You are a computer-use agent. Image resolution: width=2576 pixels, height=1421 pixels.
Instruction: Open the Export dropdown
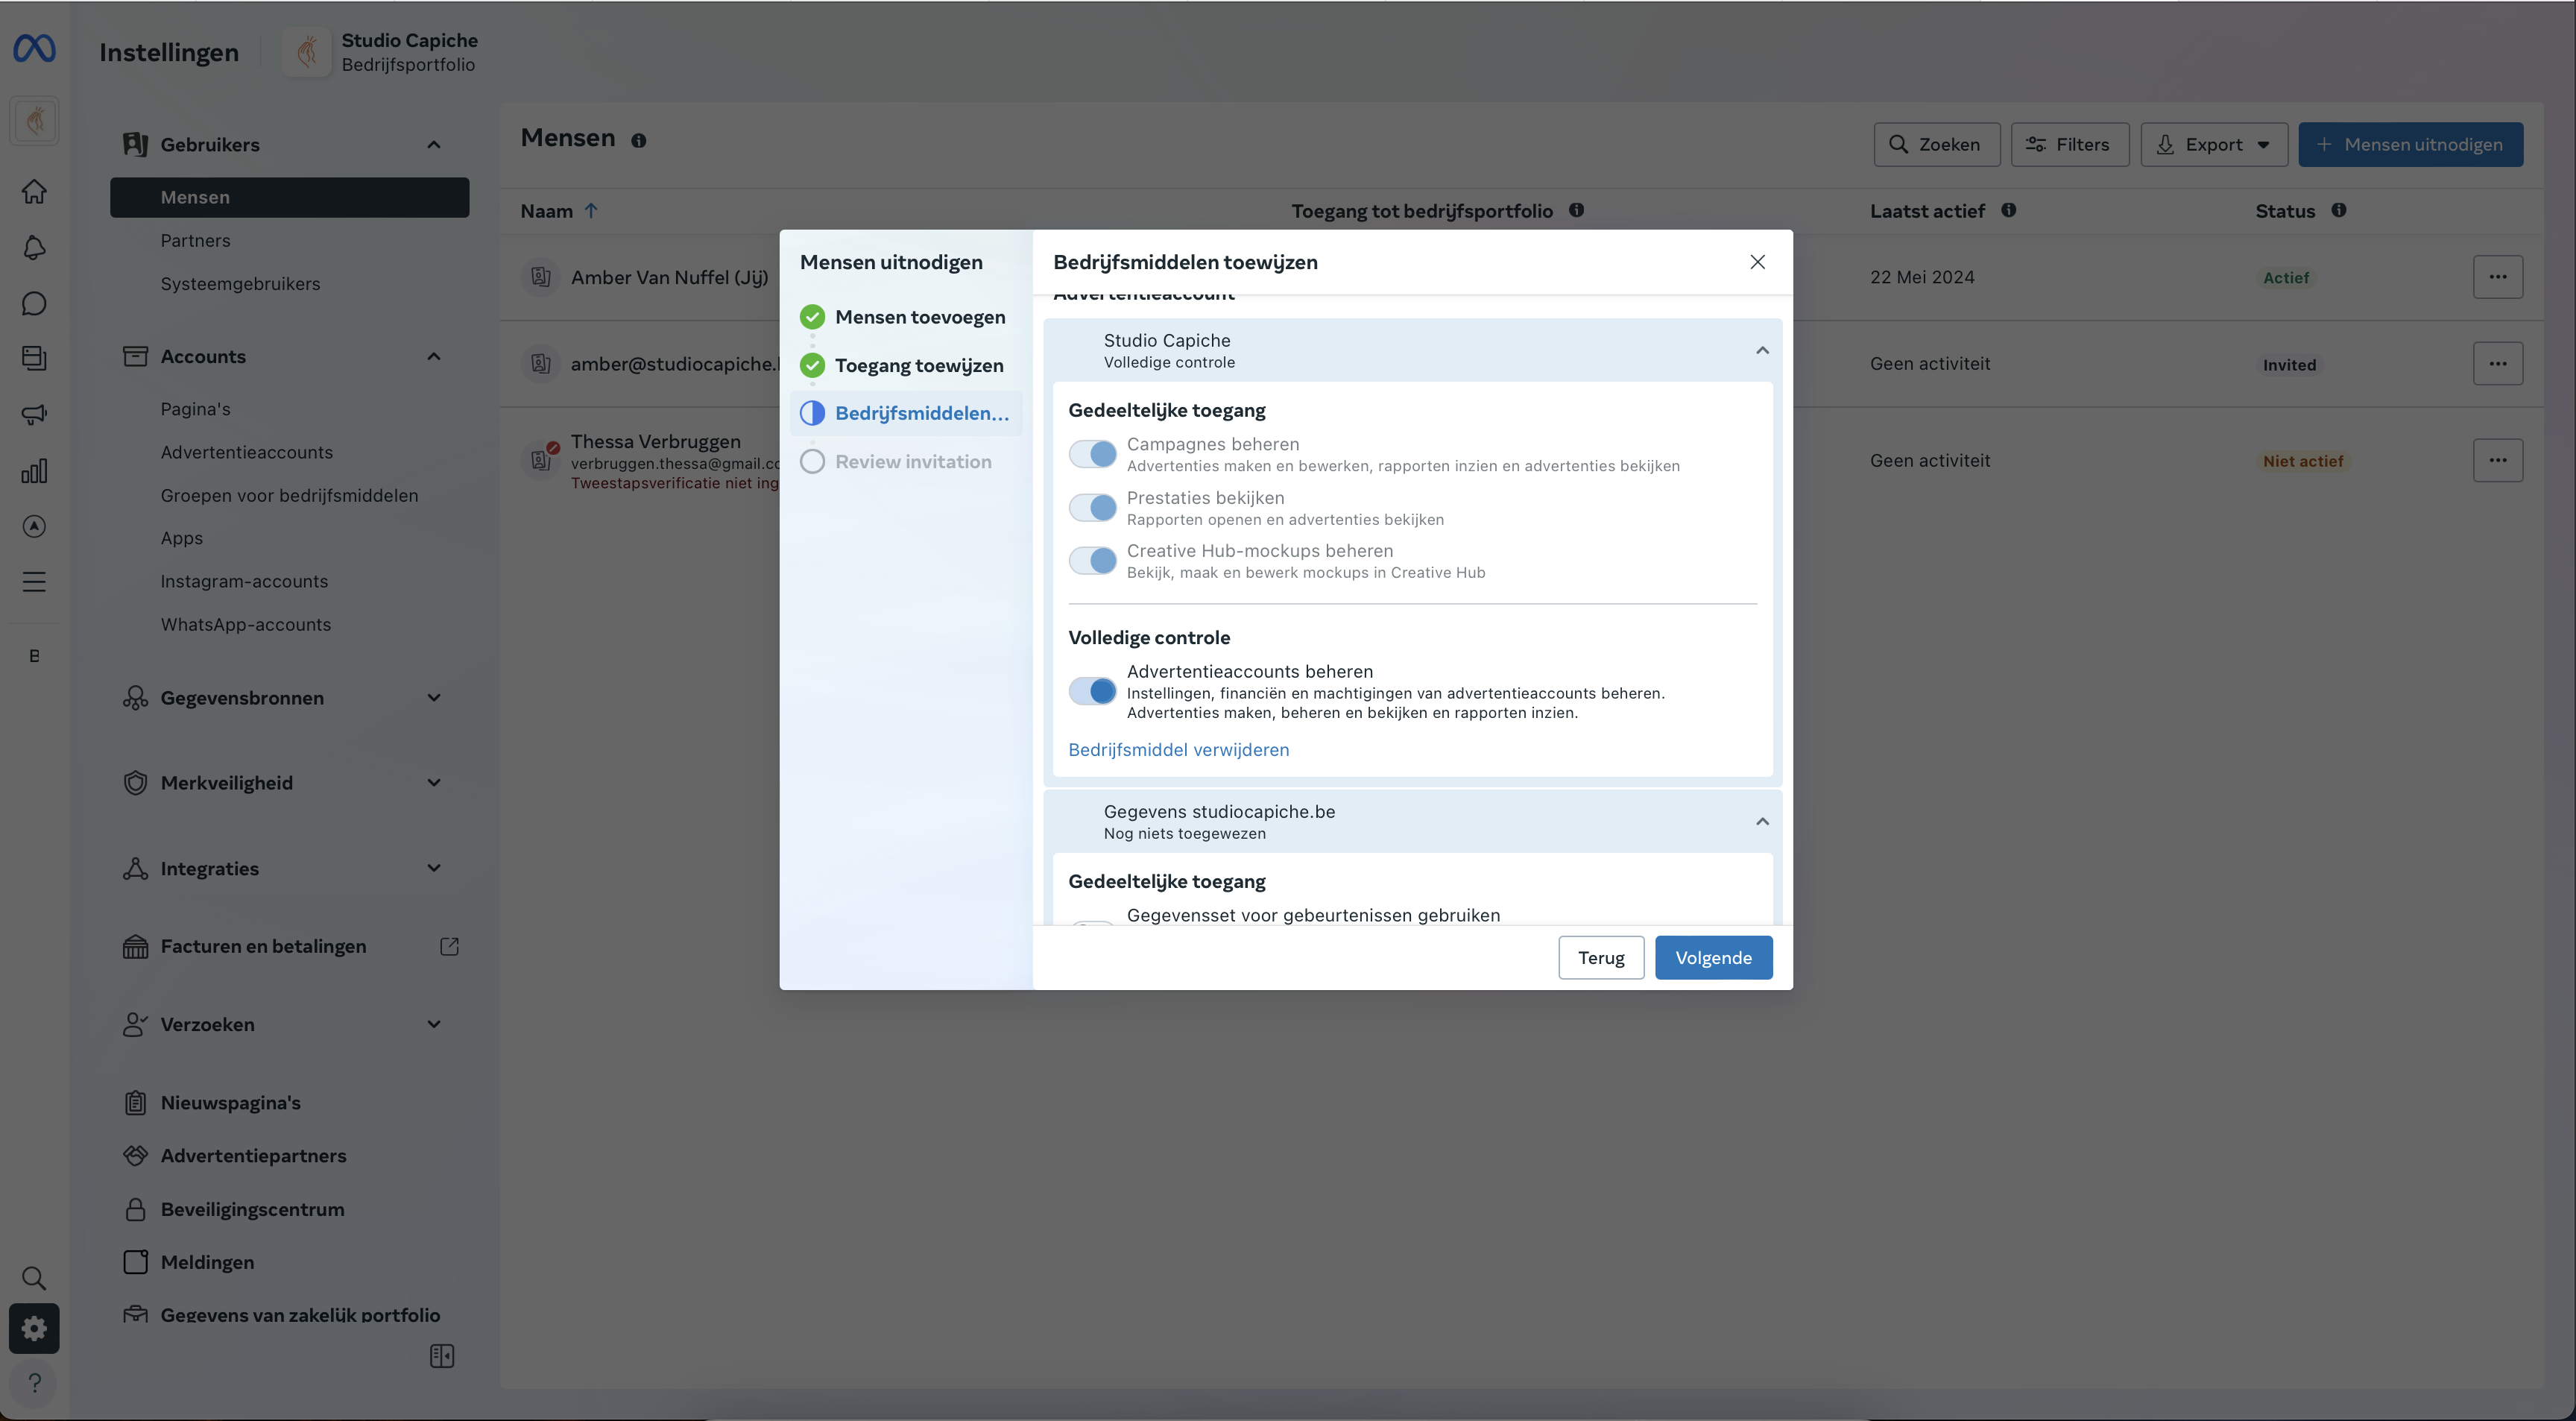point(2213,145)
